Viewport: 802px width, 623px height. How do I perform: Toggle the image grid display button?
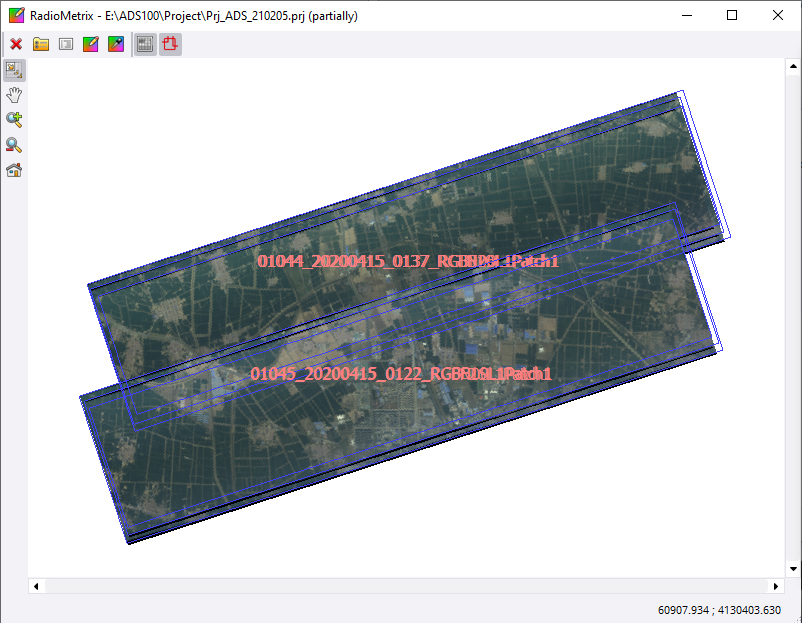145,44
